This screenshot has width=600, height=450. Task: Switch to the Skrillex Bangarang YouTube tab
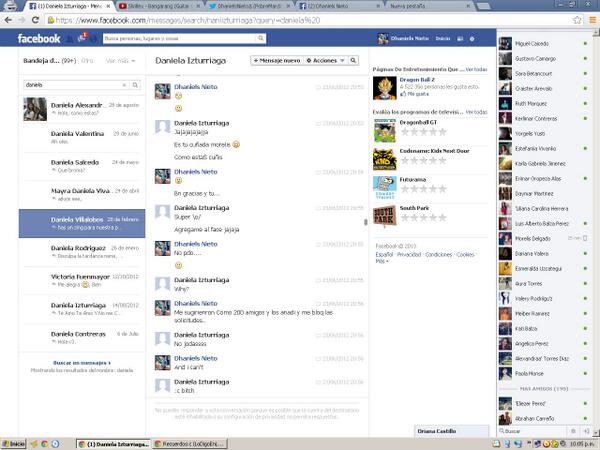[x=160, y=6]
